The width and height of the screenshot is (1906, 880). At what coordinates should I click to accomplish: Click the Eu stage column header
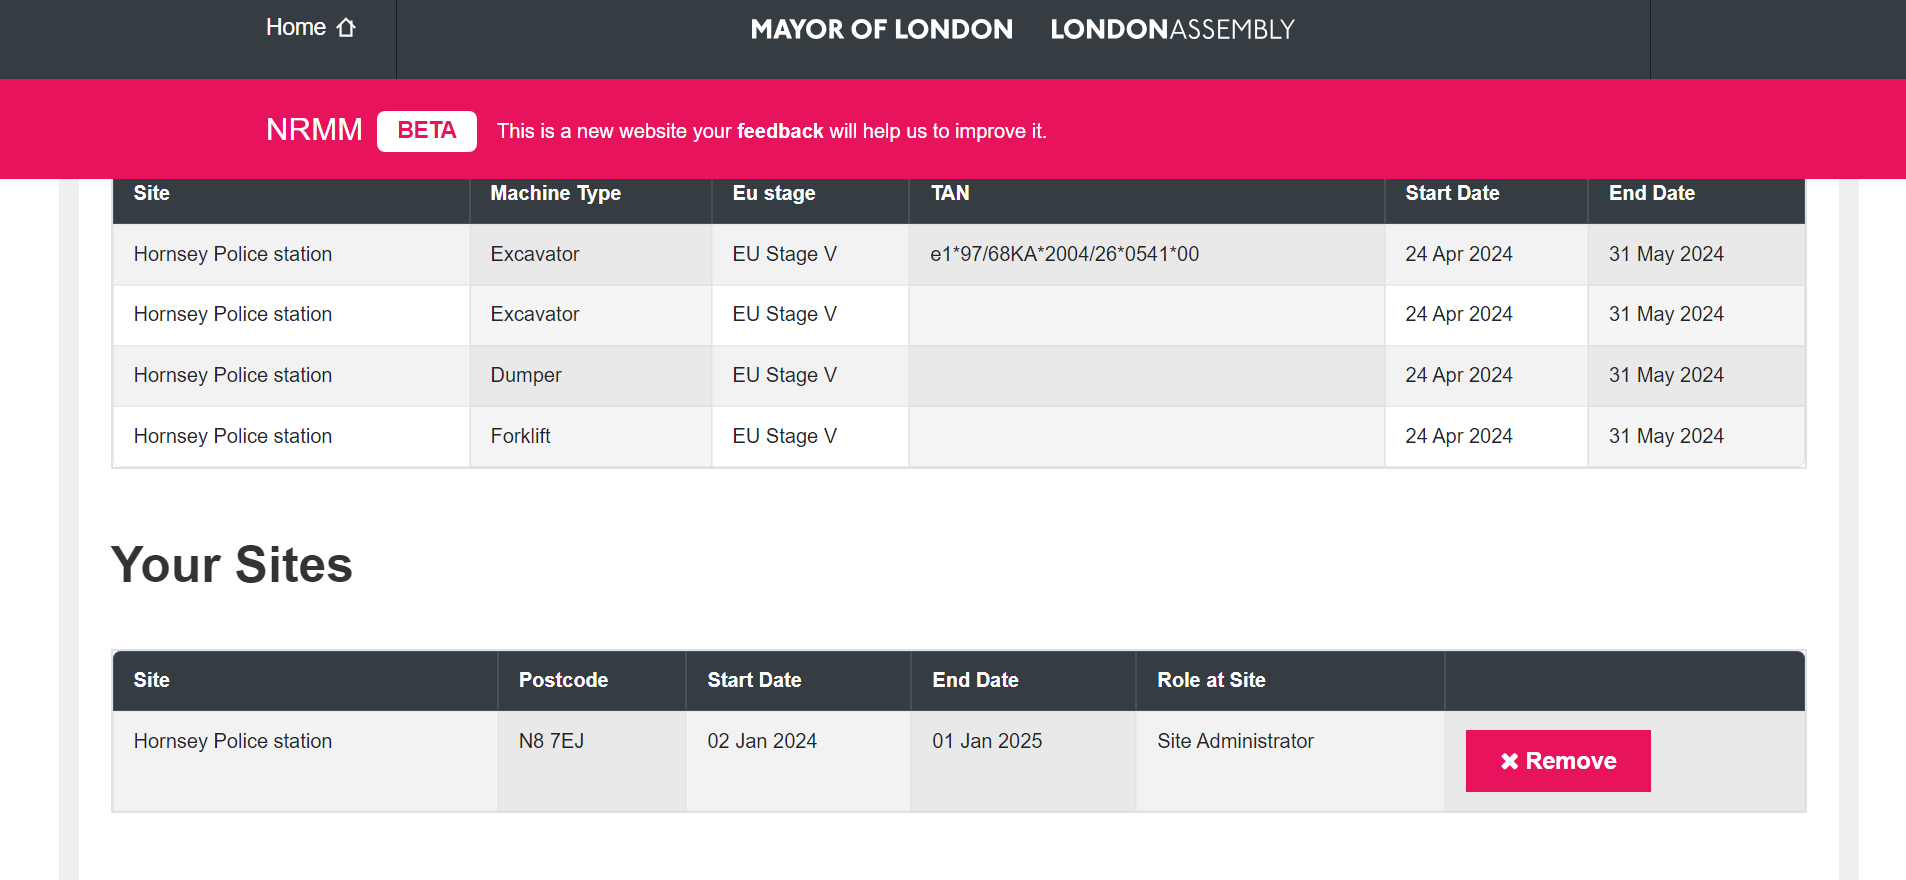pyautogui.click(x=774, y=193)
